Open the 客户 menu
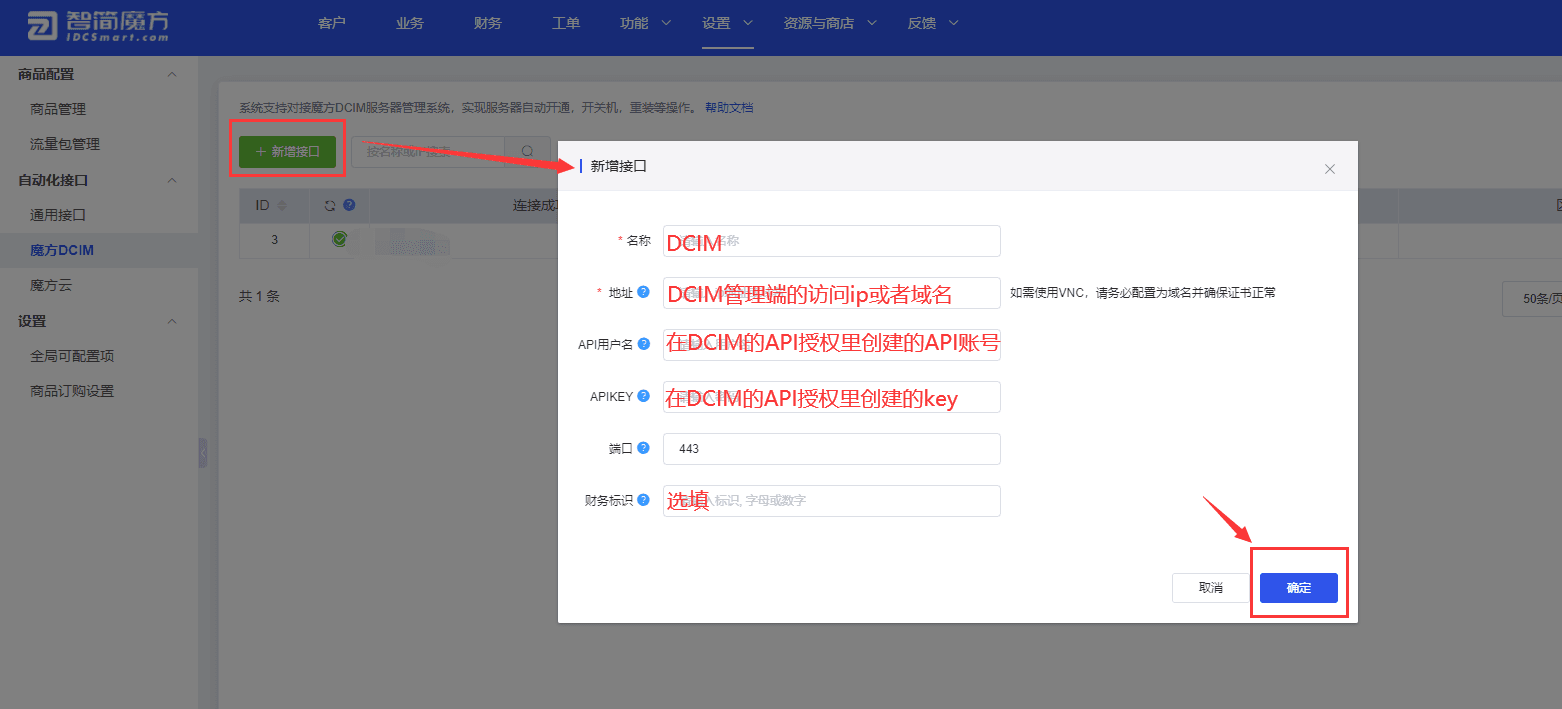 [332, 23]
